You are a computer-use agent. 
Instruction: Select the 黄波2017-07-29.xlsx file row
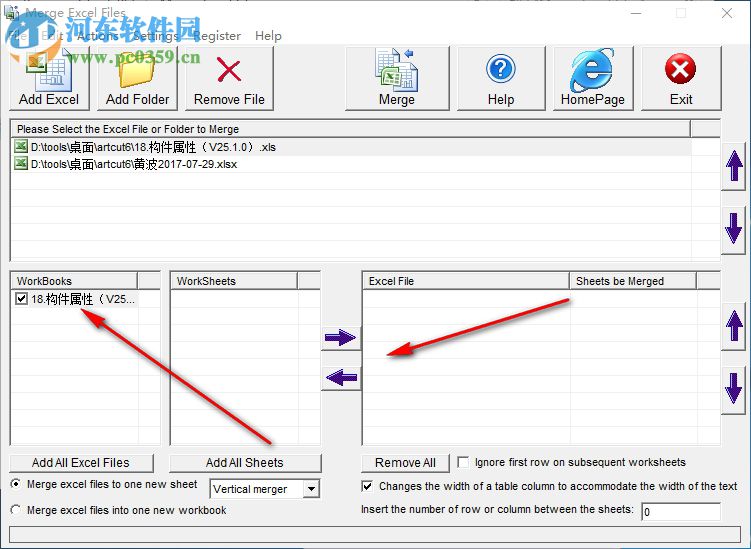click(351, 164)
